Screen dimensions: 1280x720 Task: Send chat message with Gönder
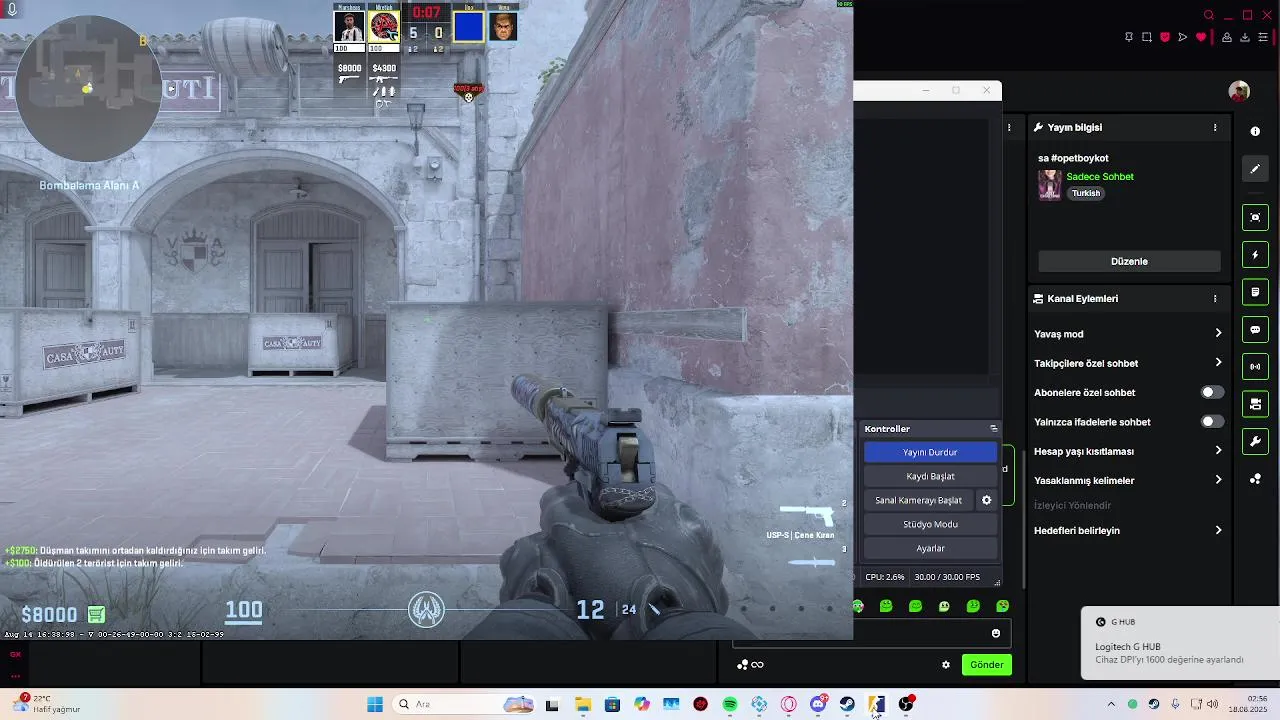click(986, 665)
